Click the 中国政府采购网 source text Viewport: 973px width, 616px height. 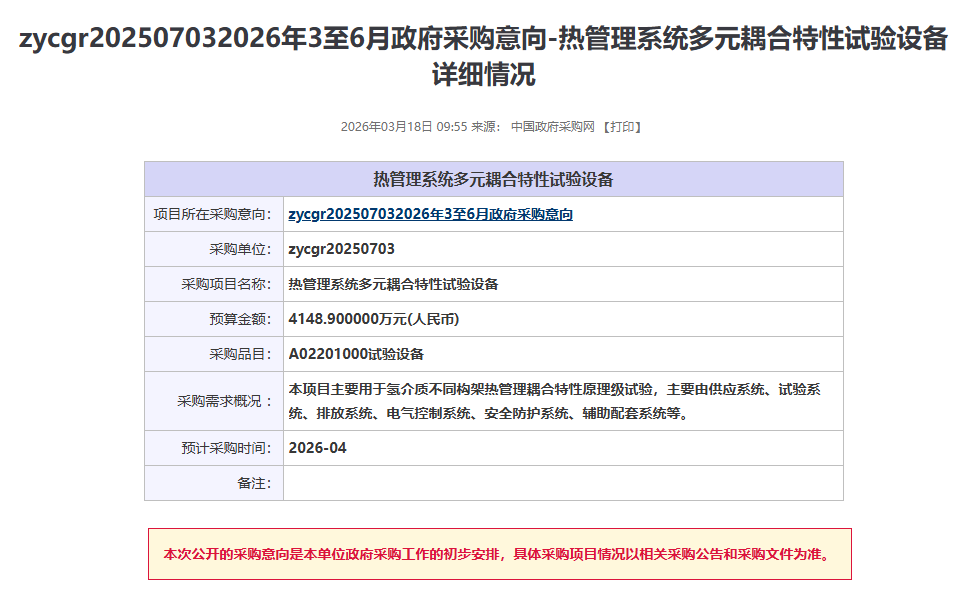click(x=552, y=127)
